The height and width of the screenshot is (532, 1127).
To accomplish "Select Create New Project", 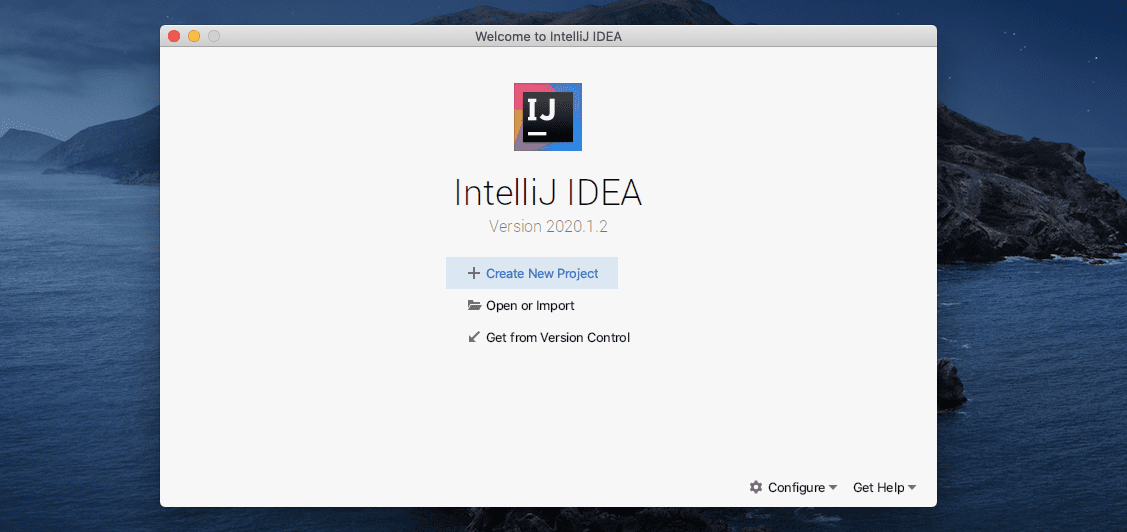I will [x=532, y=273].
